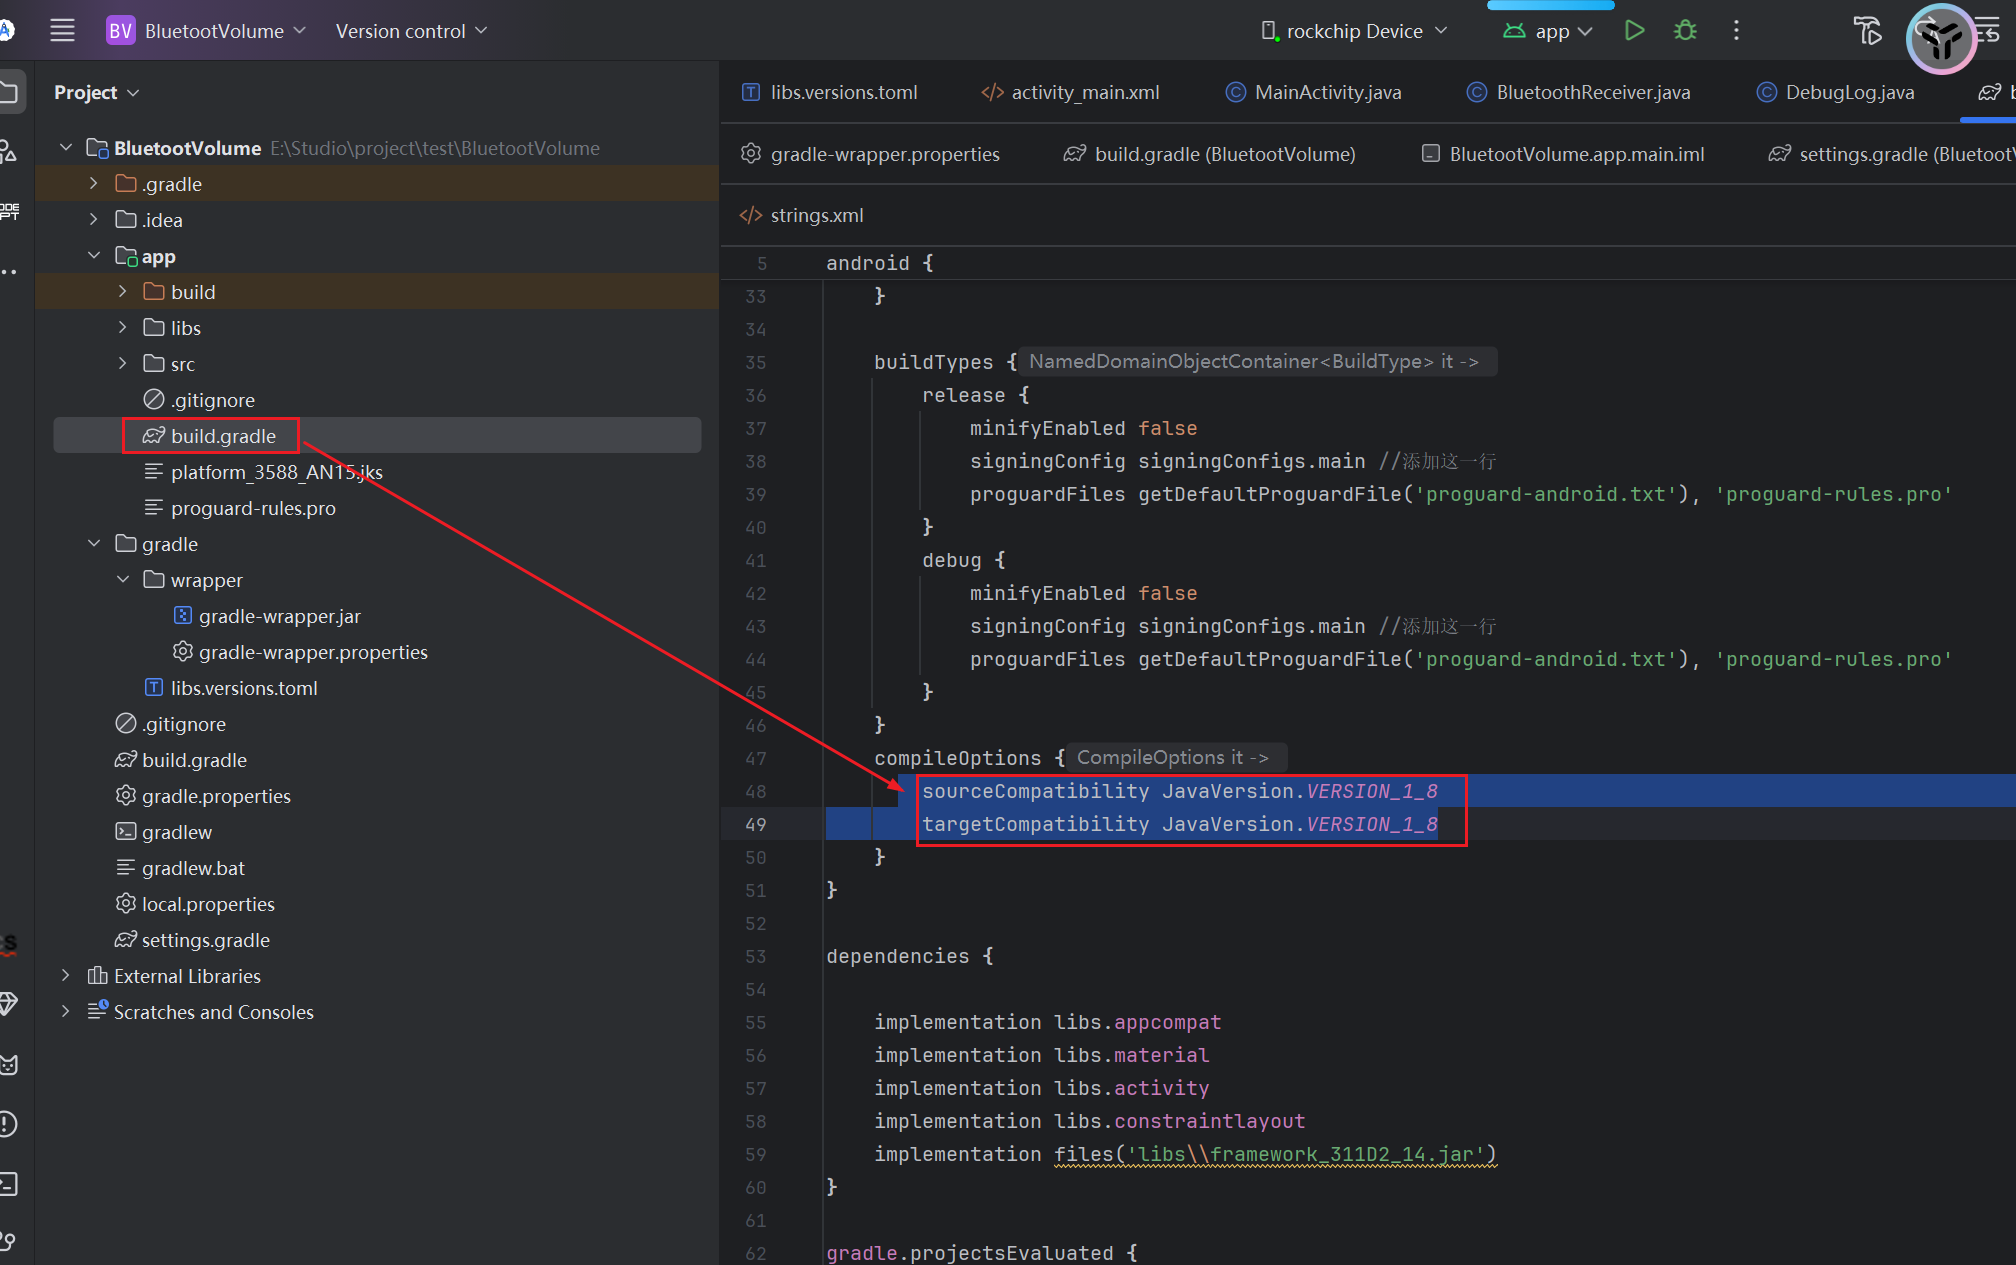Expand the src folder
Image resolution: width=2016 pixels, height=1265 pixels.
[123, 364]
